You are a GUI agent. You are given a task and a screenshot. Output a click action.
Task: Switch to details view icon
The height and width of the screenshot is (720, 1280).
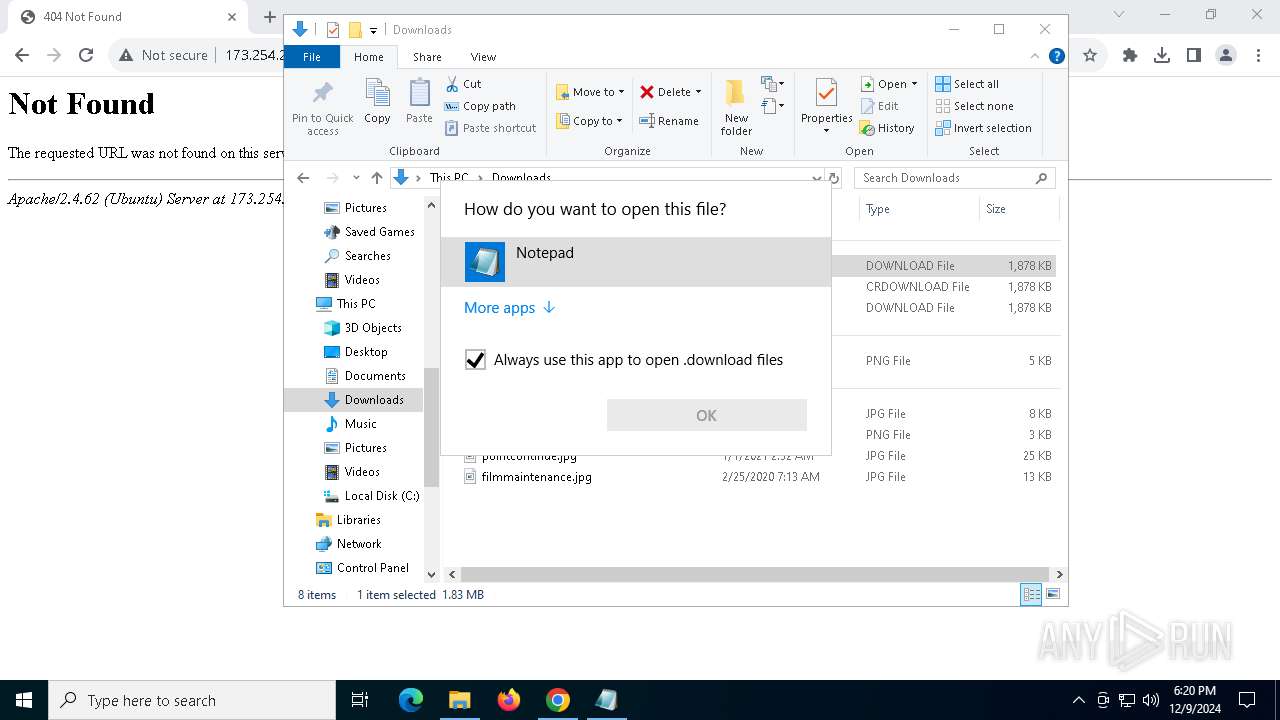(x=1030, y=595)
